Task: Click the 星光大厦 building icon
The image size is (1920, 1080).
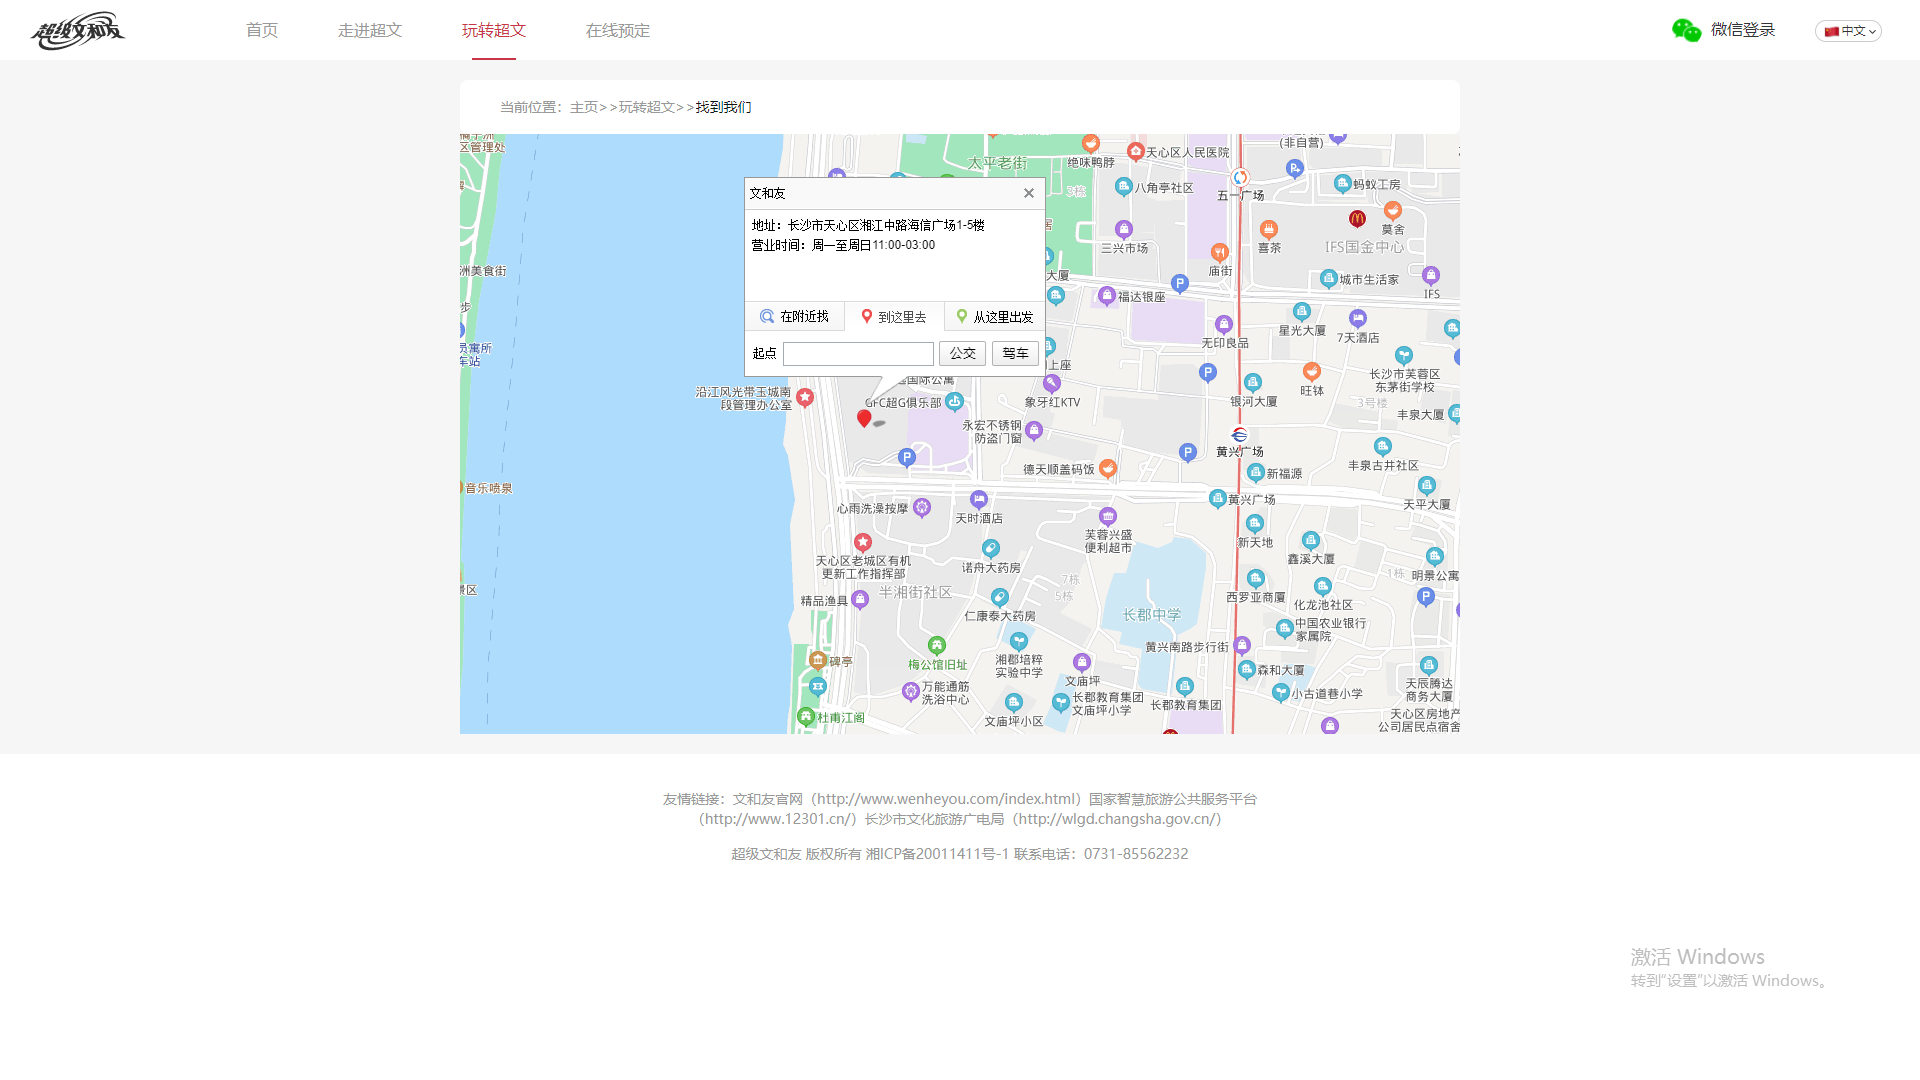Action: coord(1301,312)
